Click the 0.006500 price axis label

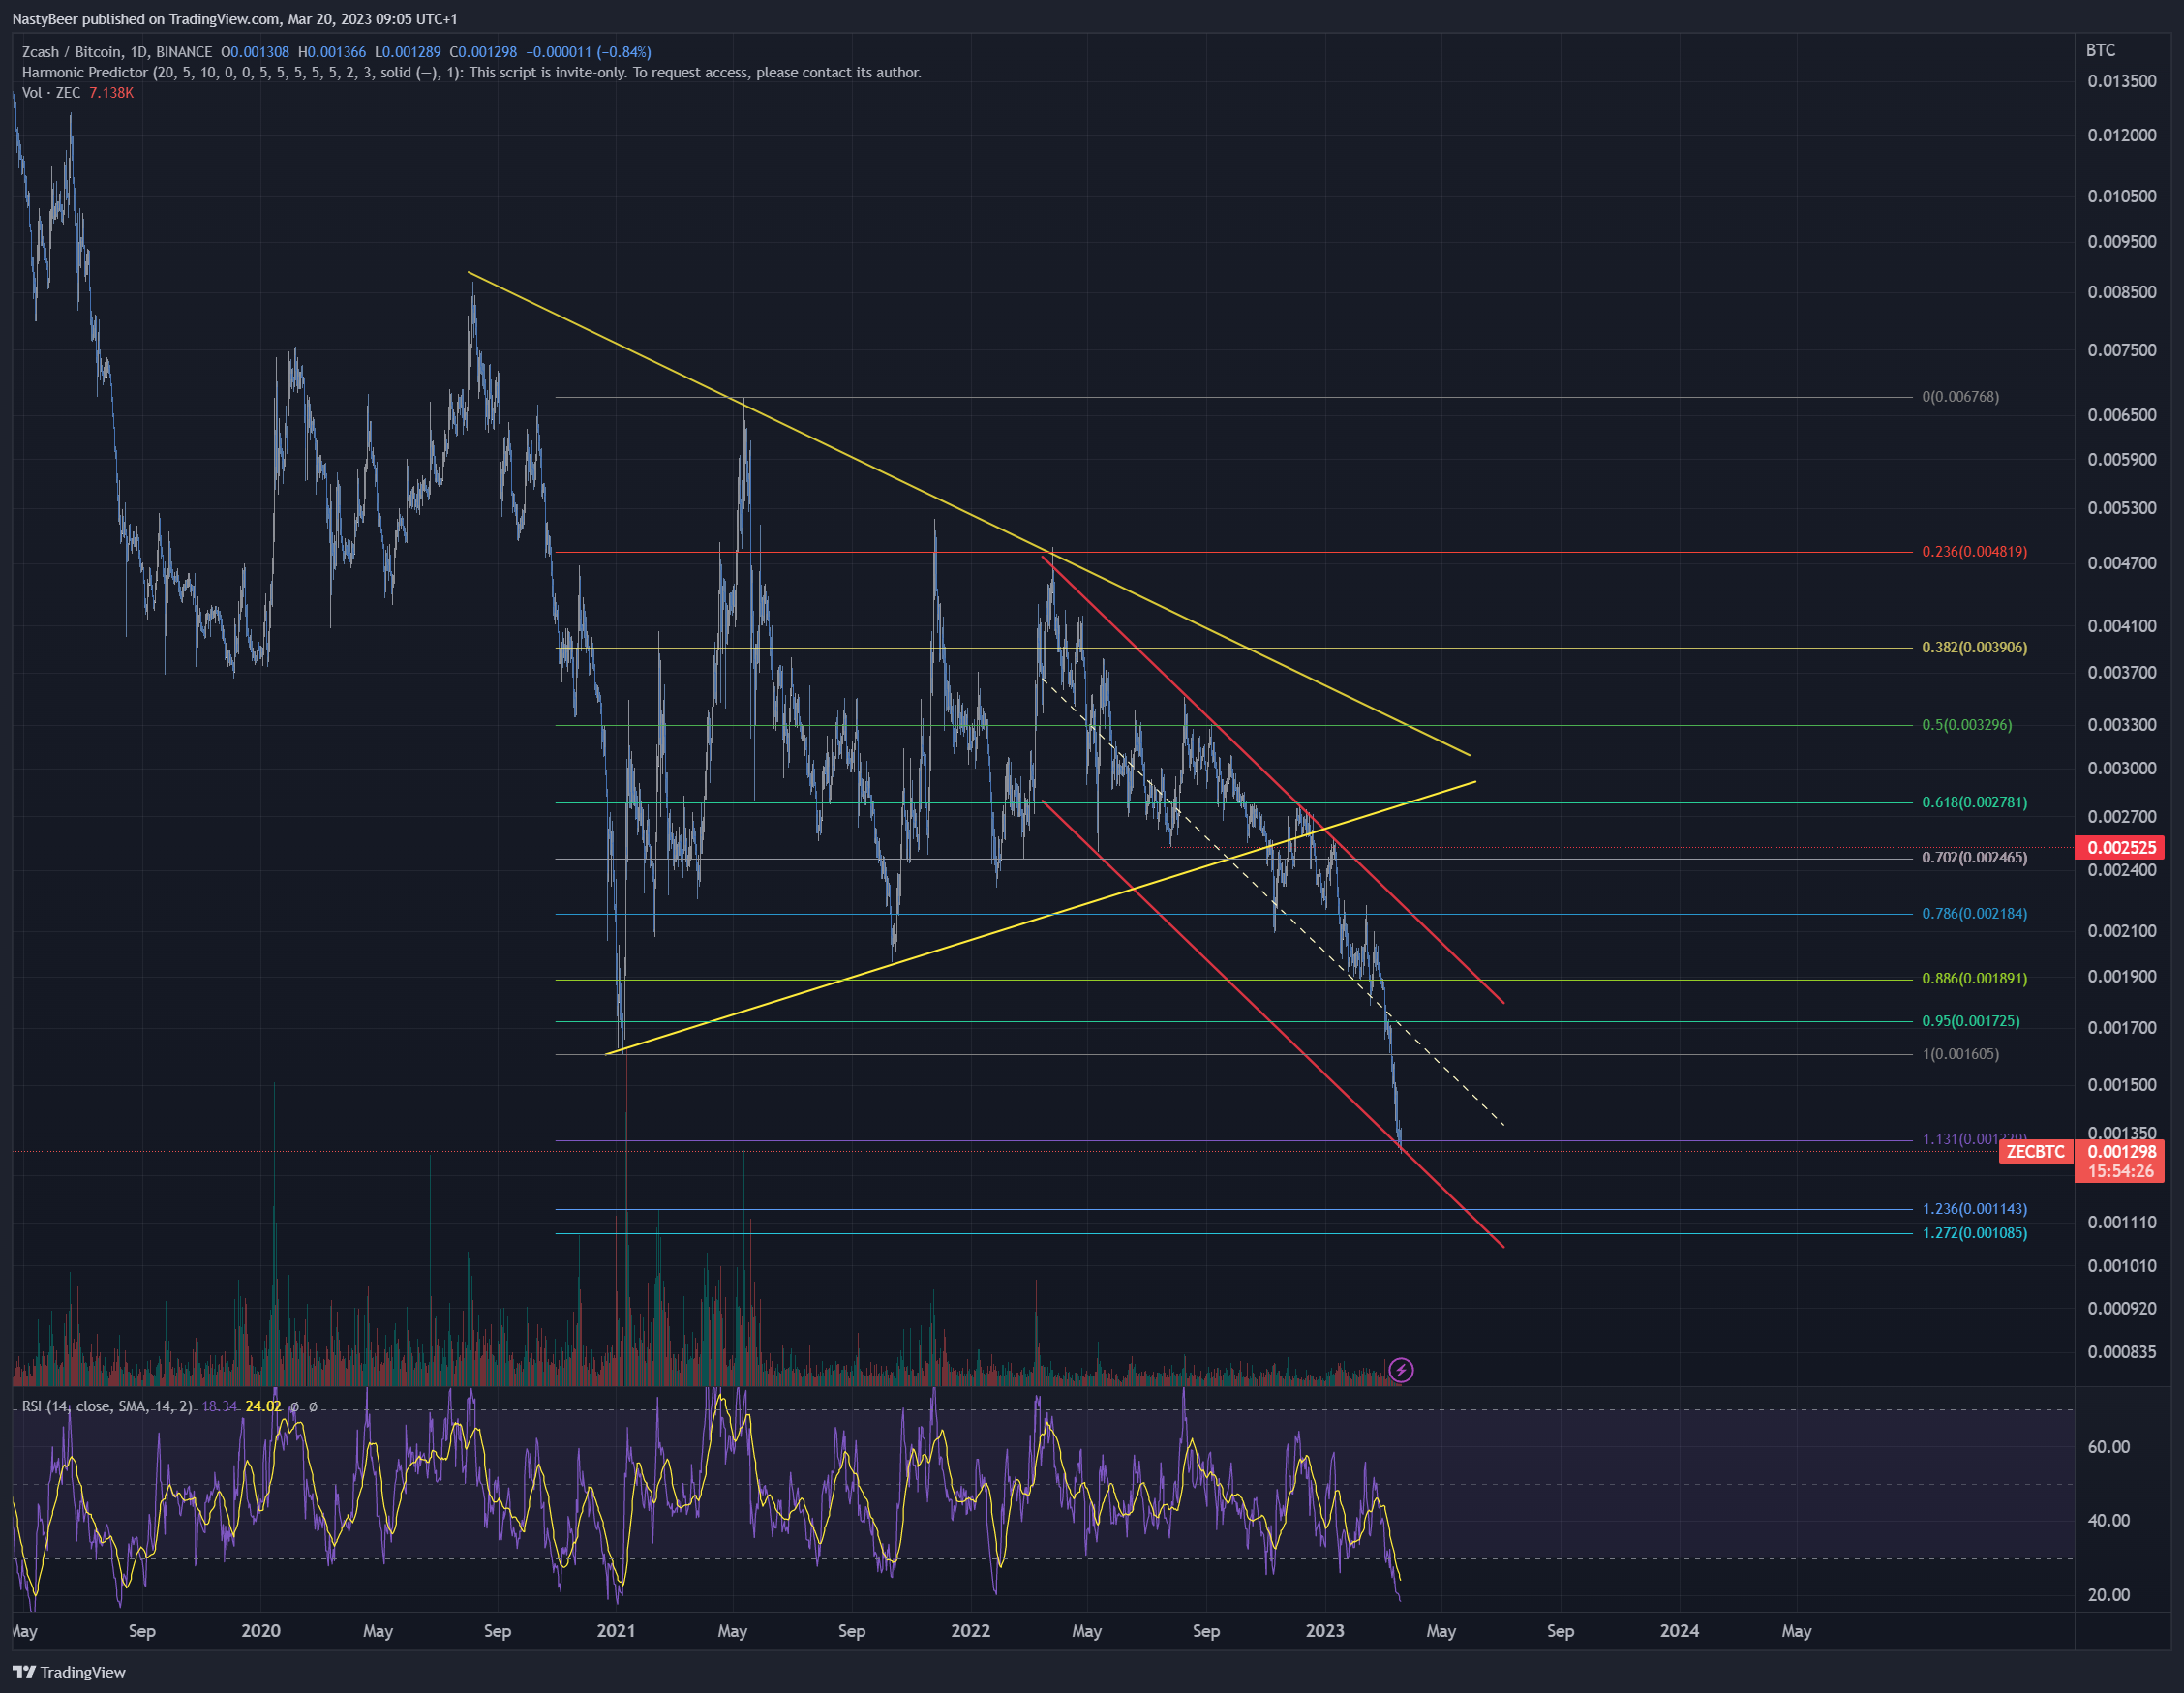[x=2122, y=415]
